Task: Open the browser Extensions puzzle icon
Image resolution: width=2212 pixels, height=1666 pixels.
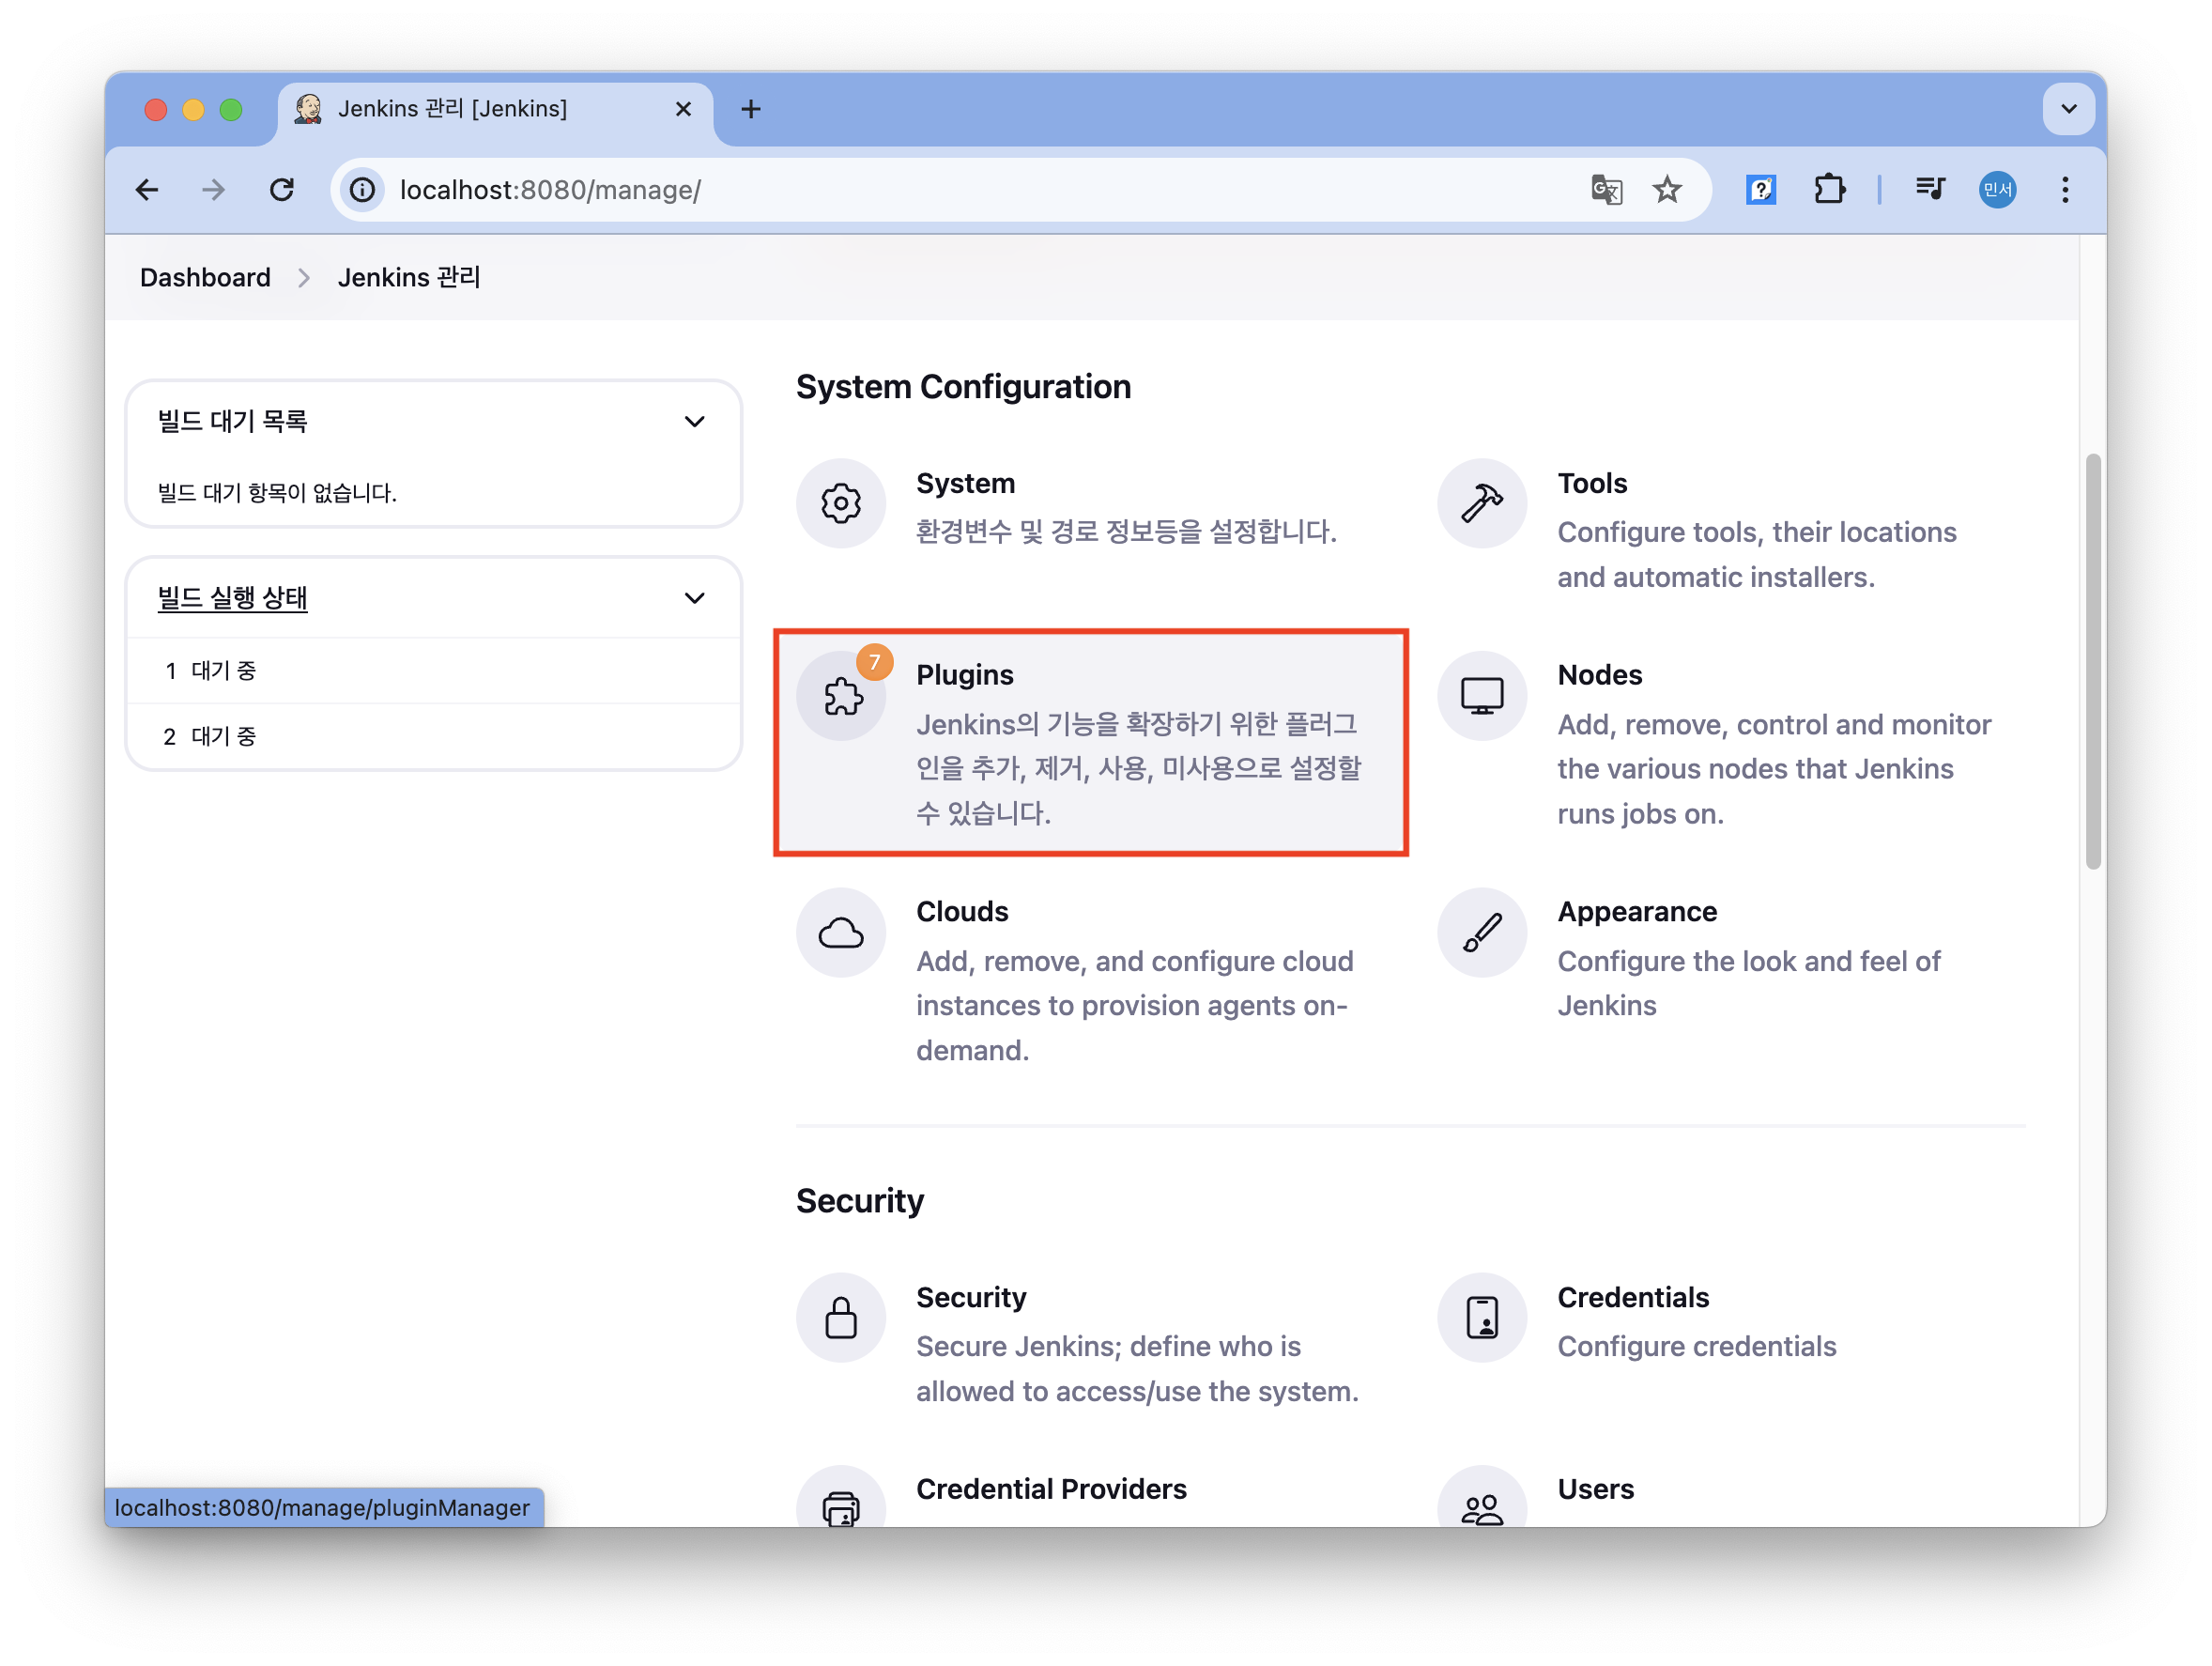Action: [x=1829, y=189]
